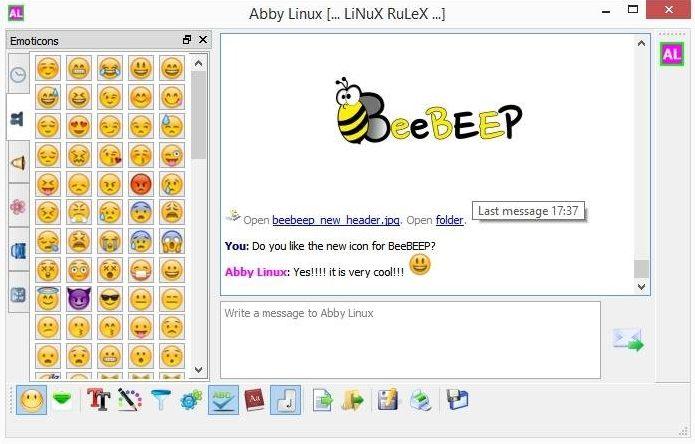Viewport: 695px width, 444px height.
Task: Insert the heart eyes emoticon
Action: [78, 126]
